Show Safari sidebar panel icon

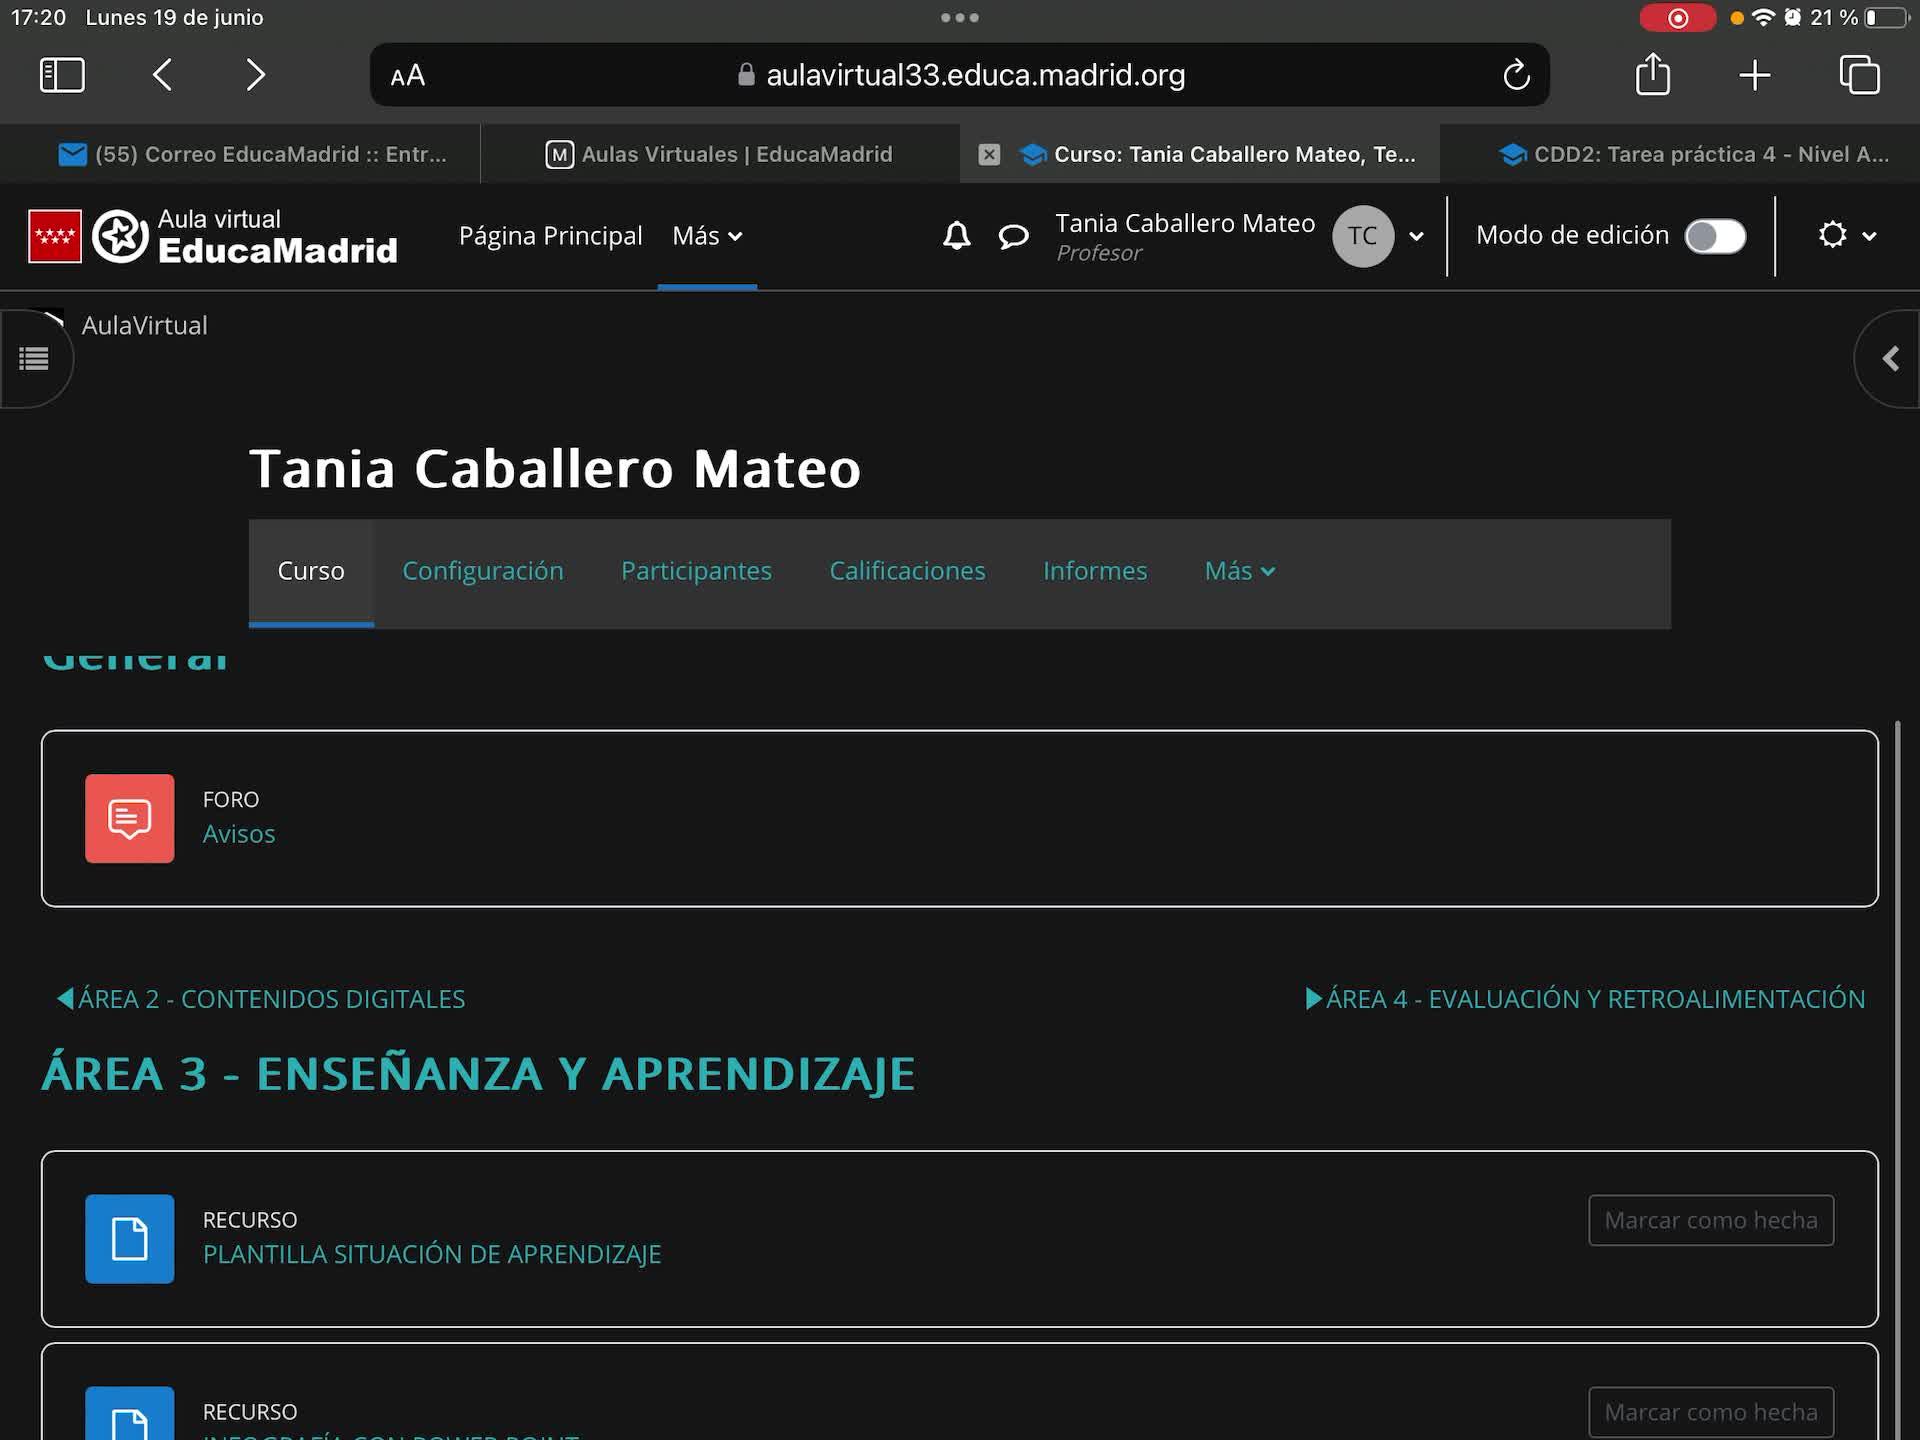62,75
